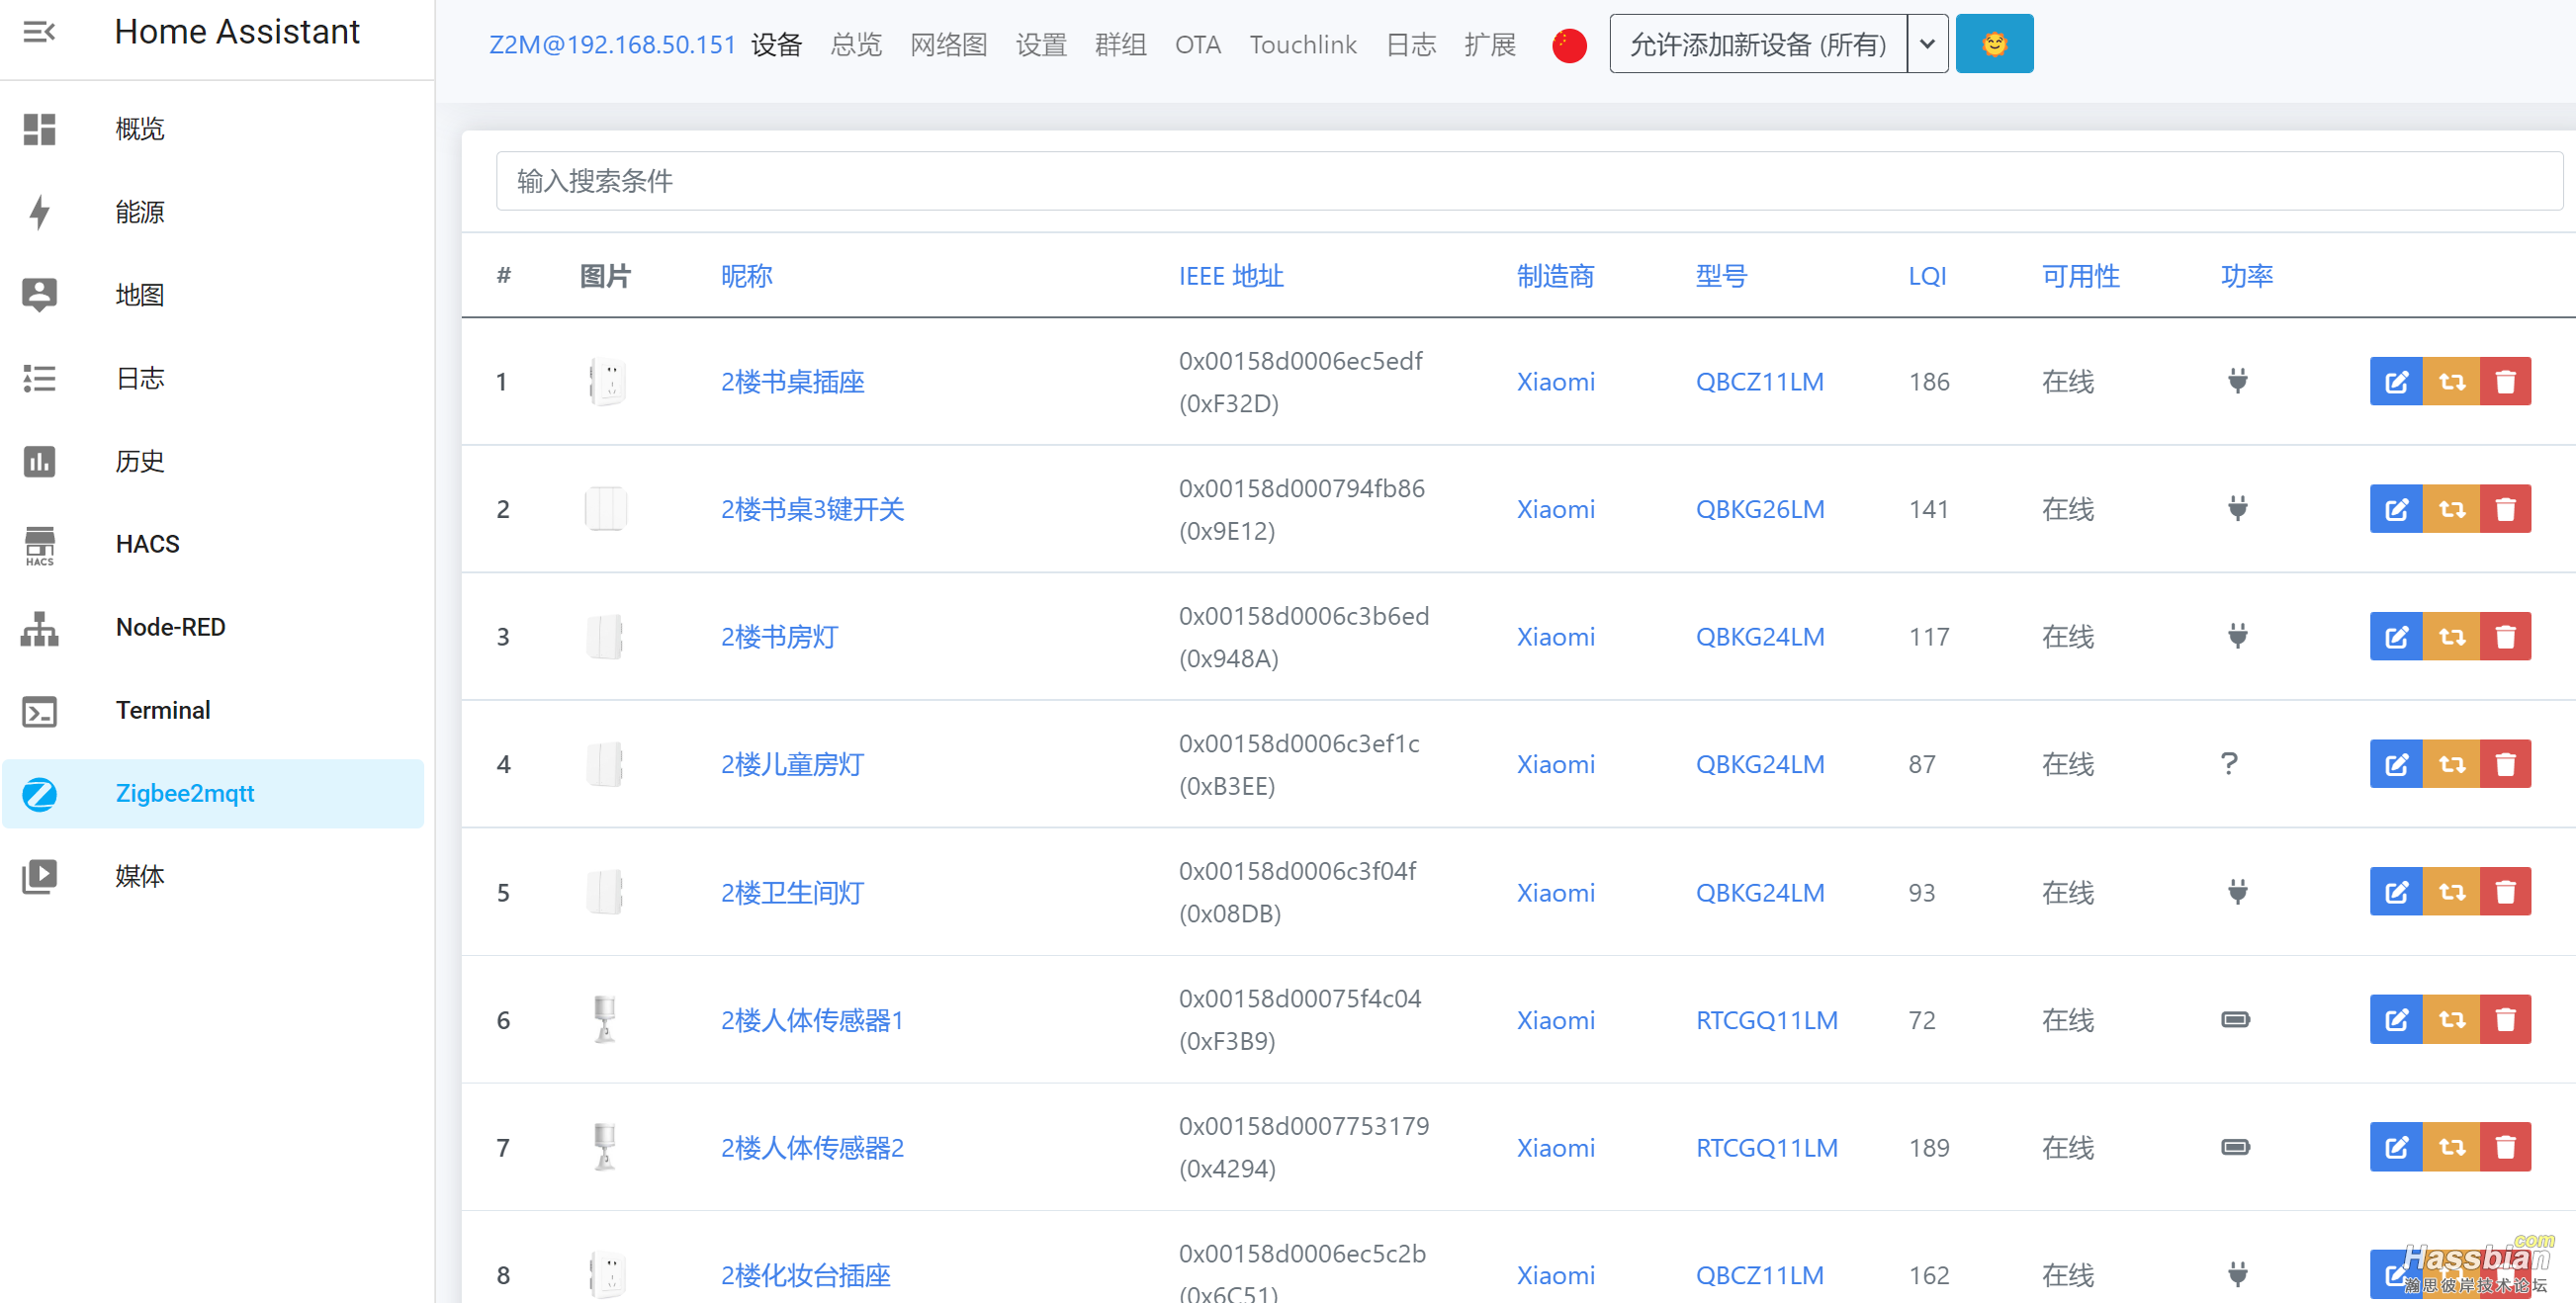Click the battery icon for 2楼人体传感器1
2576x1303 pixels.
pos(2236,1019)
